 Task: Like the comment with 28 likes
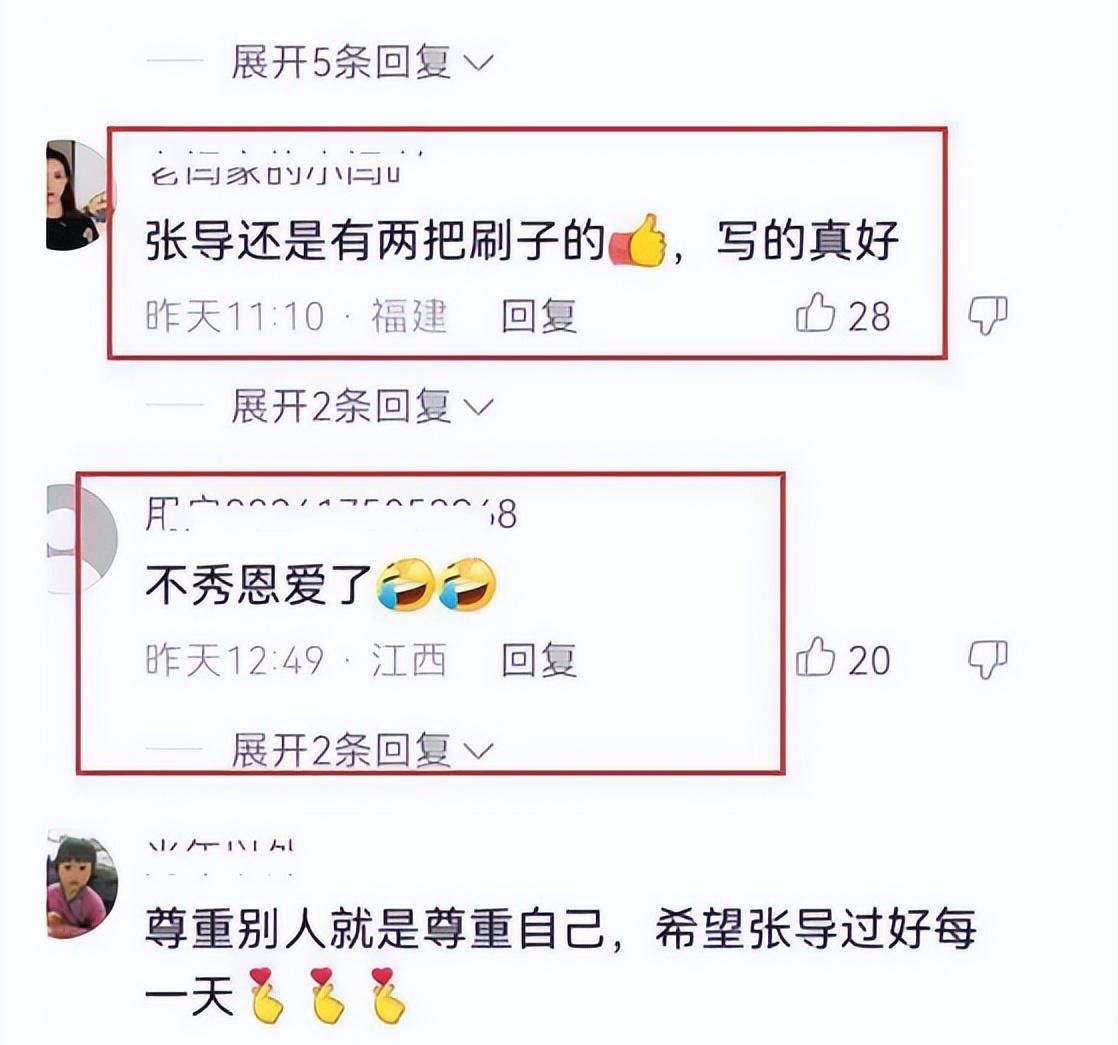point(815,314)
